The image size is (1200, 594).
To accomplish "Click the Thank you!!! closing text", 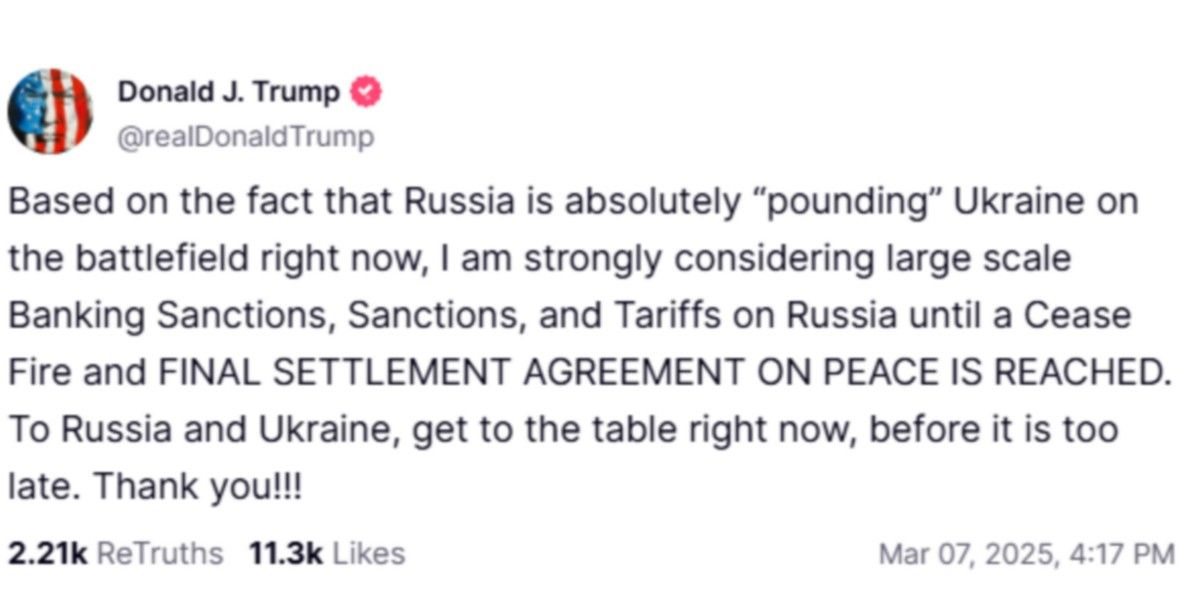I will (197, 487).
